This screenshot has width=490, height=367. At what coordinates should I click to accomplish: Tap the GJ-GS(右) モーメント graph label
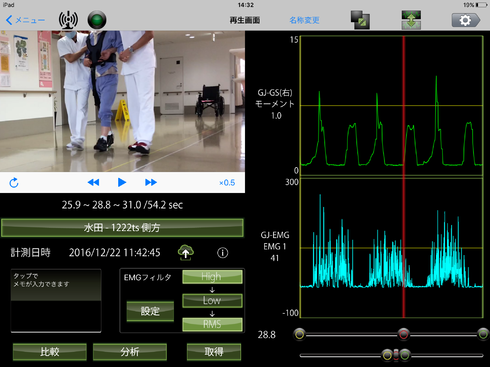[275, 104]
